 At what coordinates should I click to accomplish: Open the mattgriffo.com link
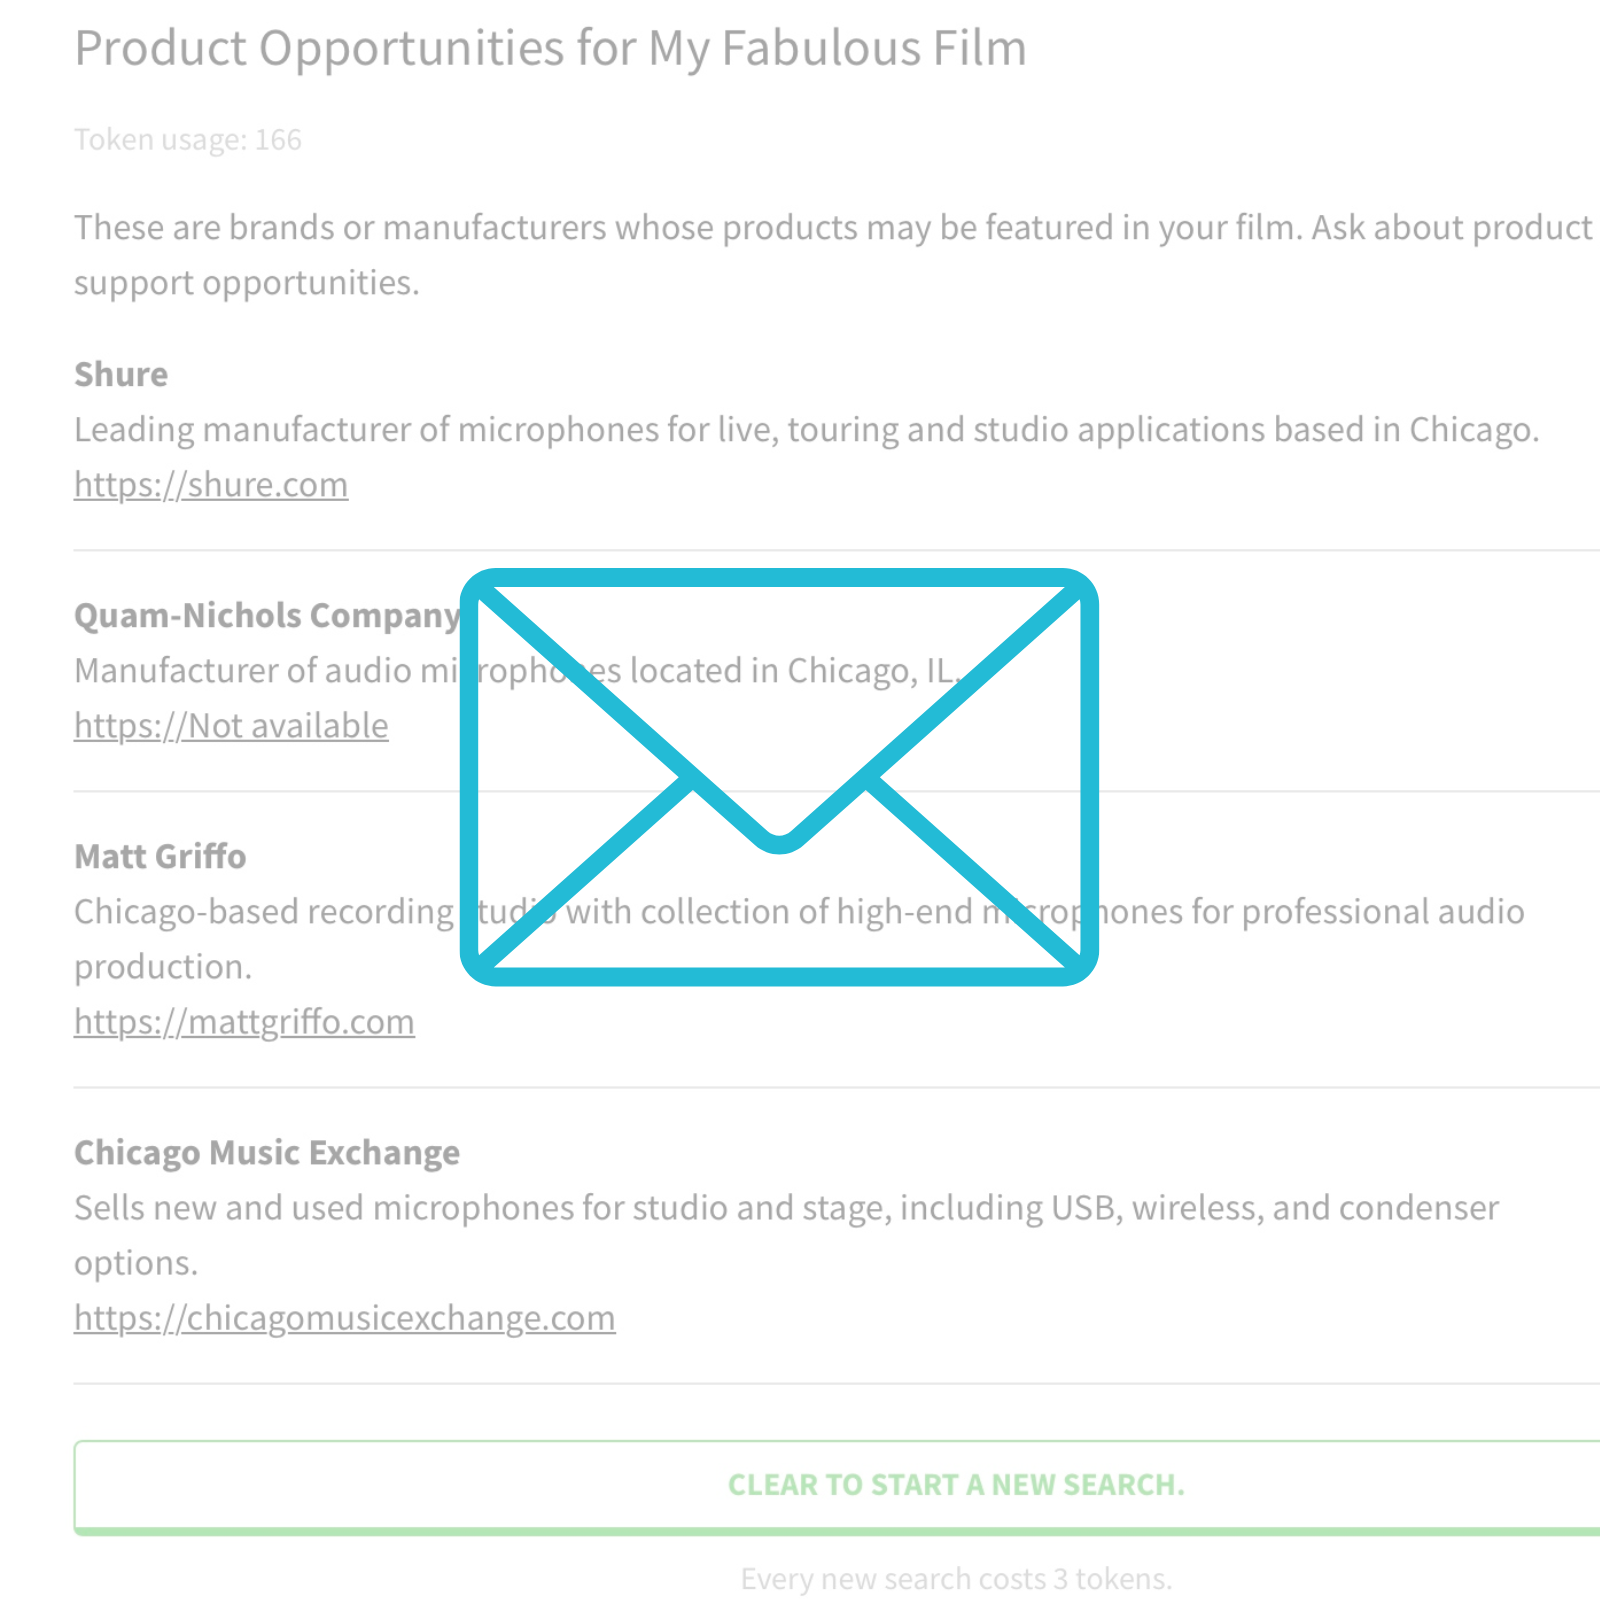(x=244, y=1021)
